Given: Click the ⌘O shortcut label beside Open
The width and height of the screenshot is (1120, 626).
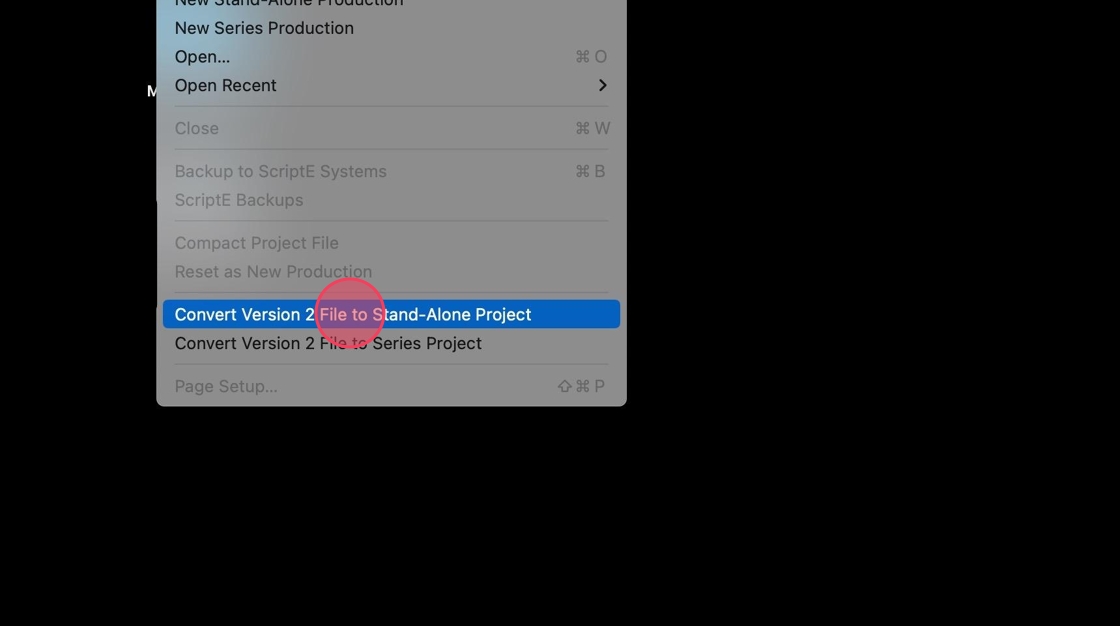Looking at the screenshot, I should [591, 56].
